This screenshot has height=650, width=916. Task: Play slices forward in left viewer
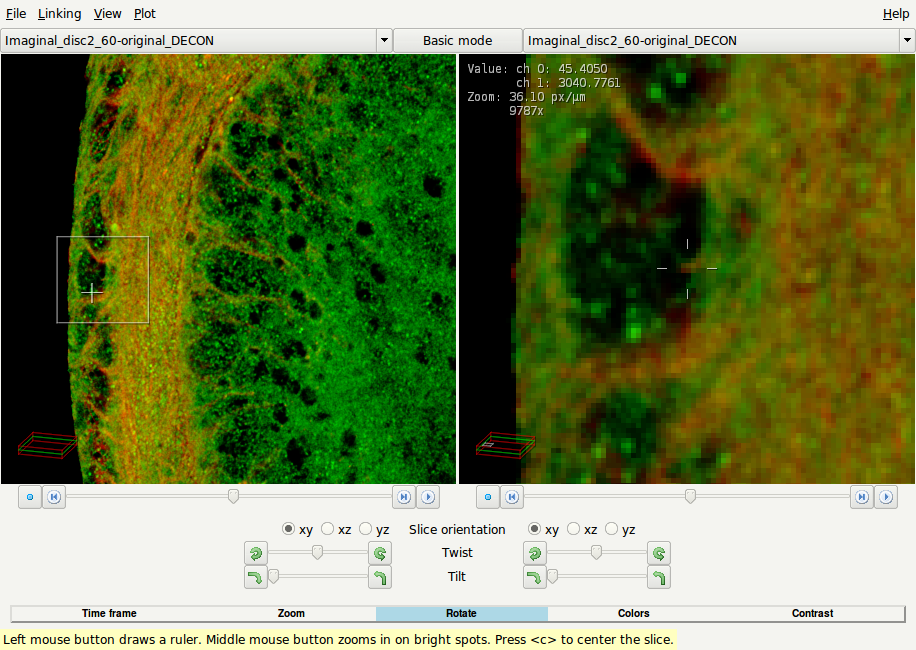click(x=428, y=497)
